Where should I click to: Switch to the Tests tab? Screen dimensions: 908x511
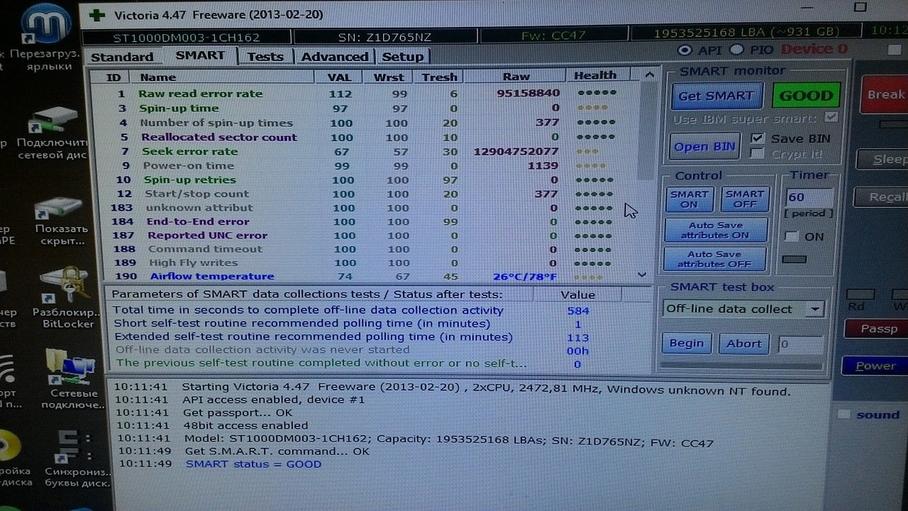pos(265,57)
